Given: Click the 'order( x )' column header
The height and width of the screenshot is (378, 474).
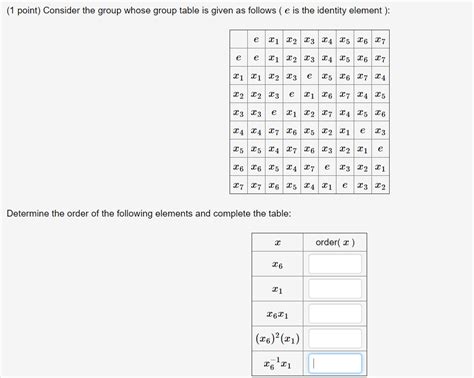Looking at the screenshot, I should point(335,242).
